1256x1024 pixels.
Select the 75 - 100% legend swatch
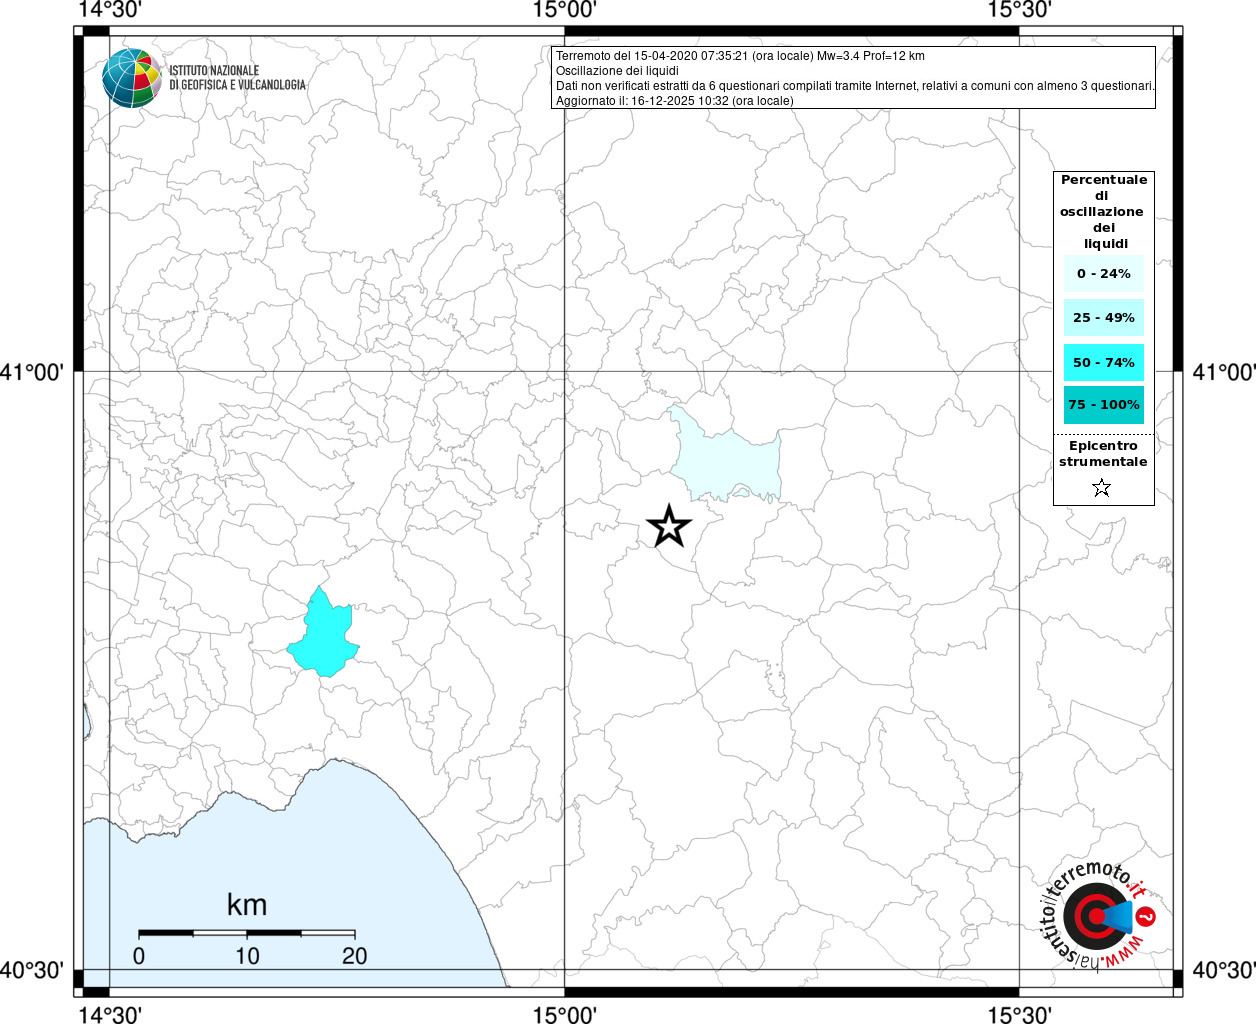tap(1103, 404)
